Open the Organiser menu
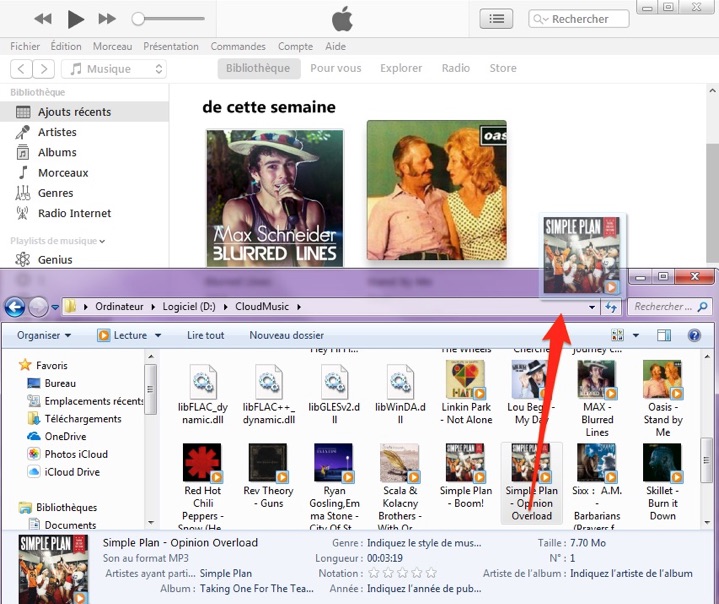Viewport: 719px width, 604px height. (x=44, y=335)
